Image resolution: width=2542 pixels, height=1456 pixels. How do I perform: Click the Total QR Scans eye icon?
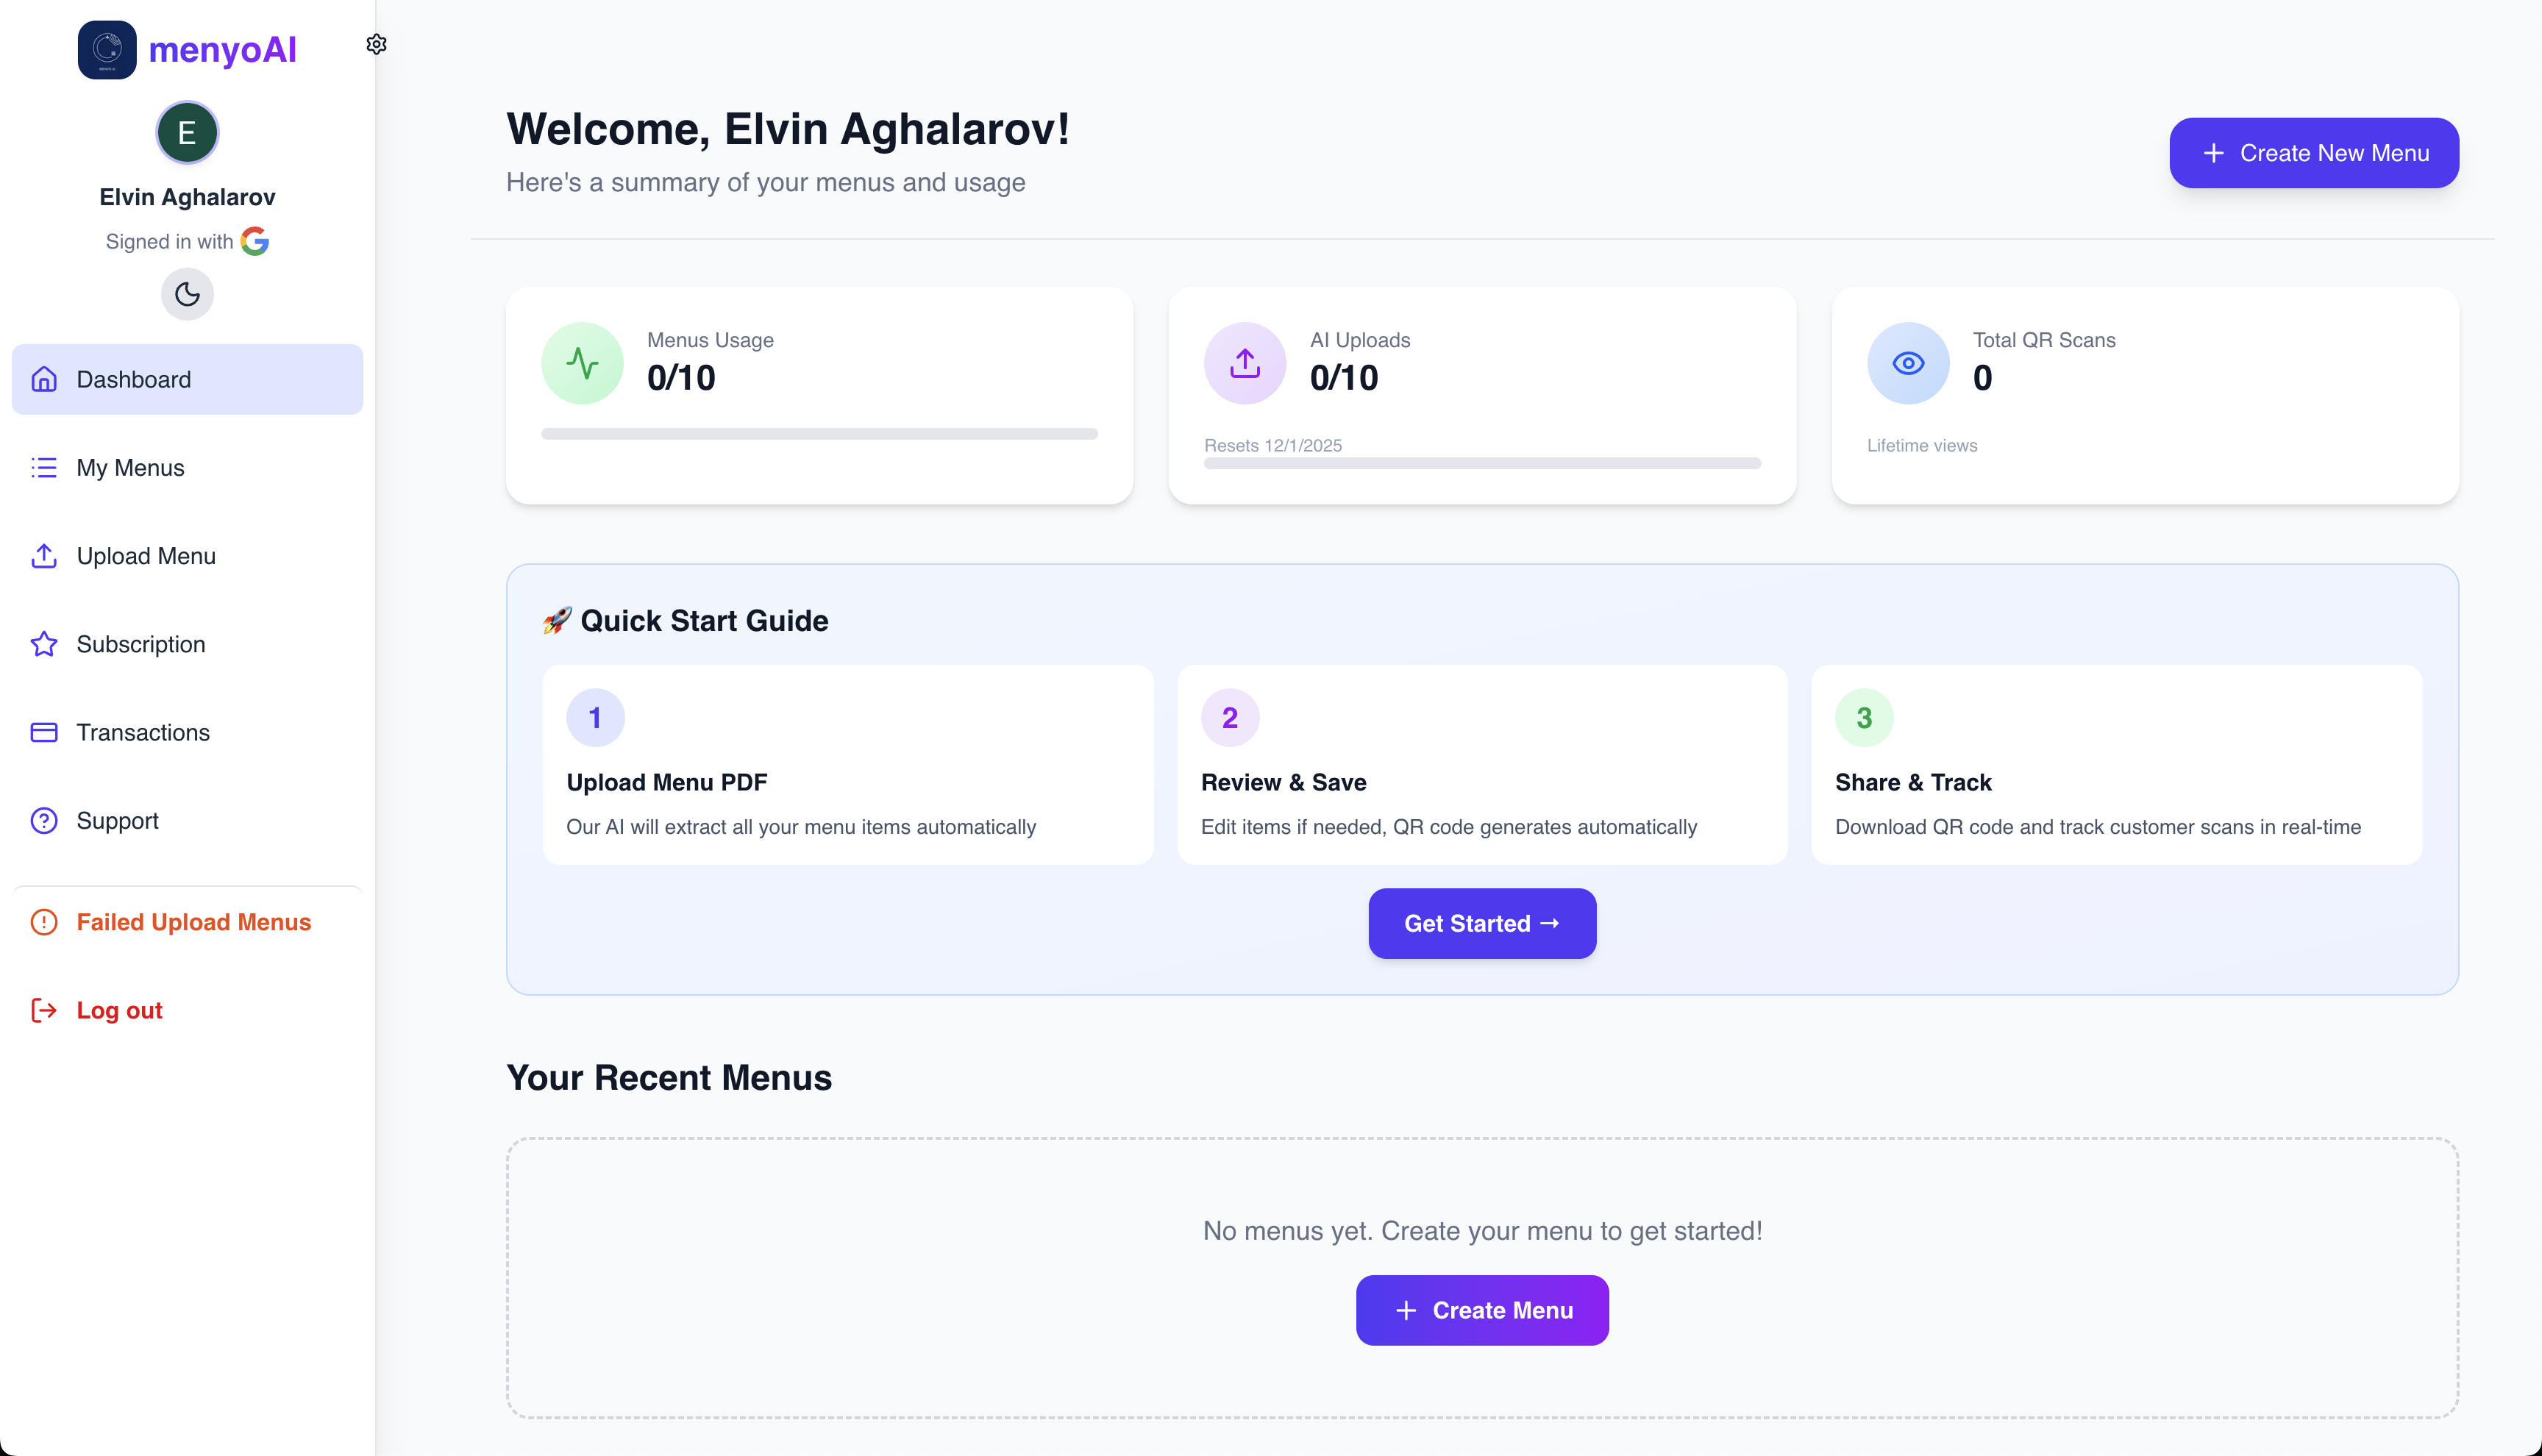pyautogui.click(x=1907, y=363)
